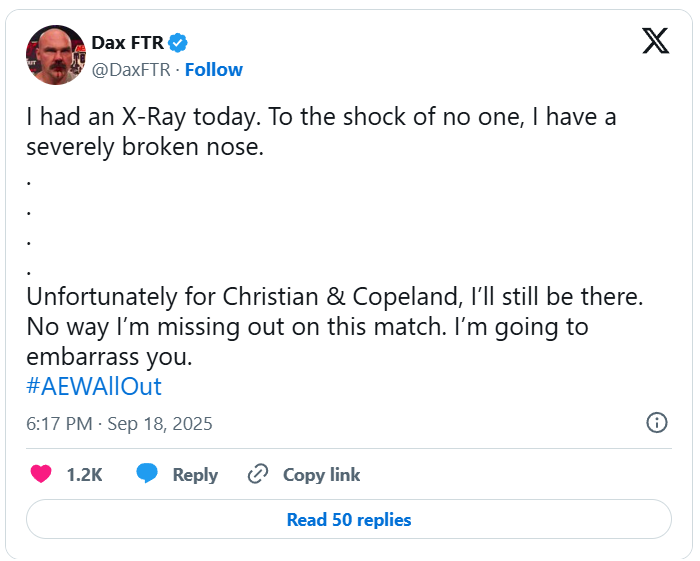Click the 6:17 PM Sep 18 timestamp

119,423
